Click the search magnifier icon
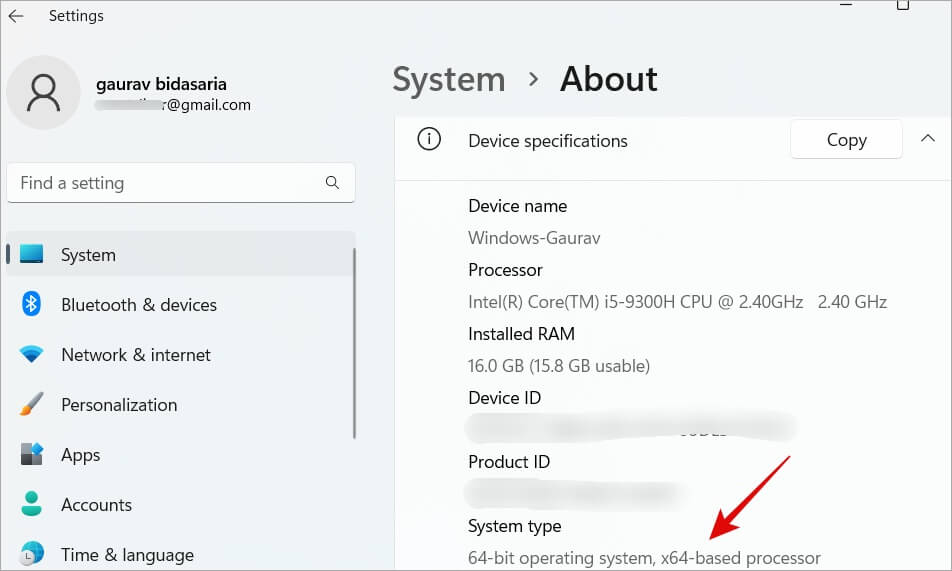 [332, 182]
